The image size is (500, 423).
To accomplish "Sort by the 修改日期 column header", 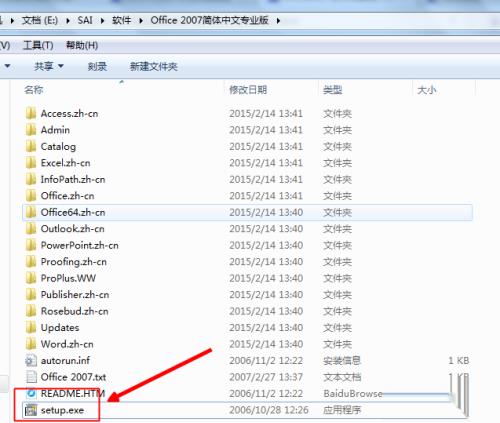I will [248, 90].
